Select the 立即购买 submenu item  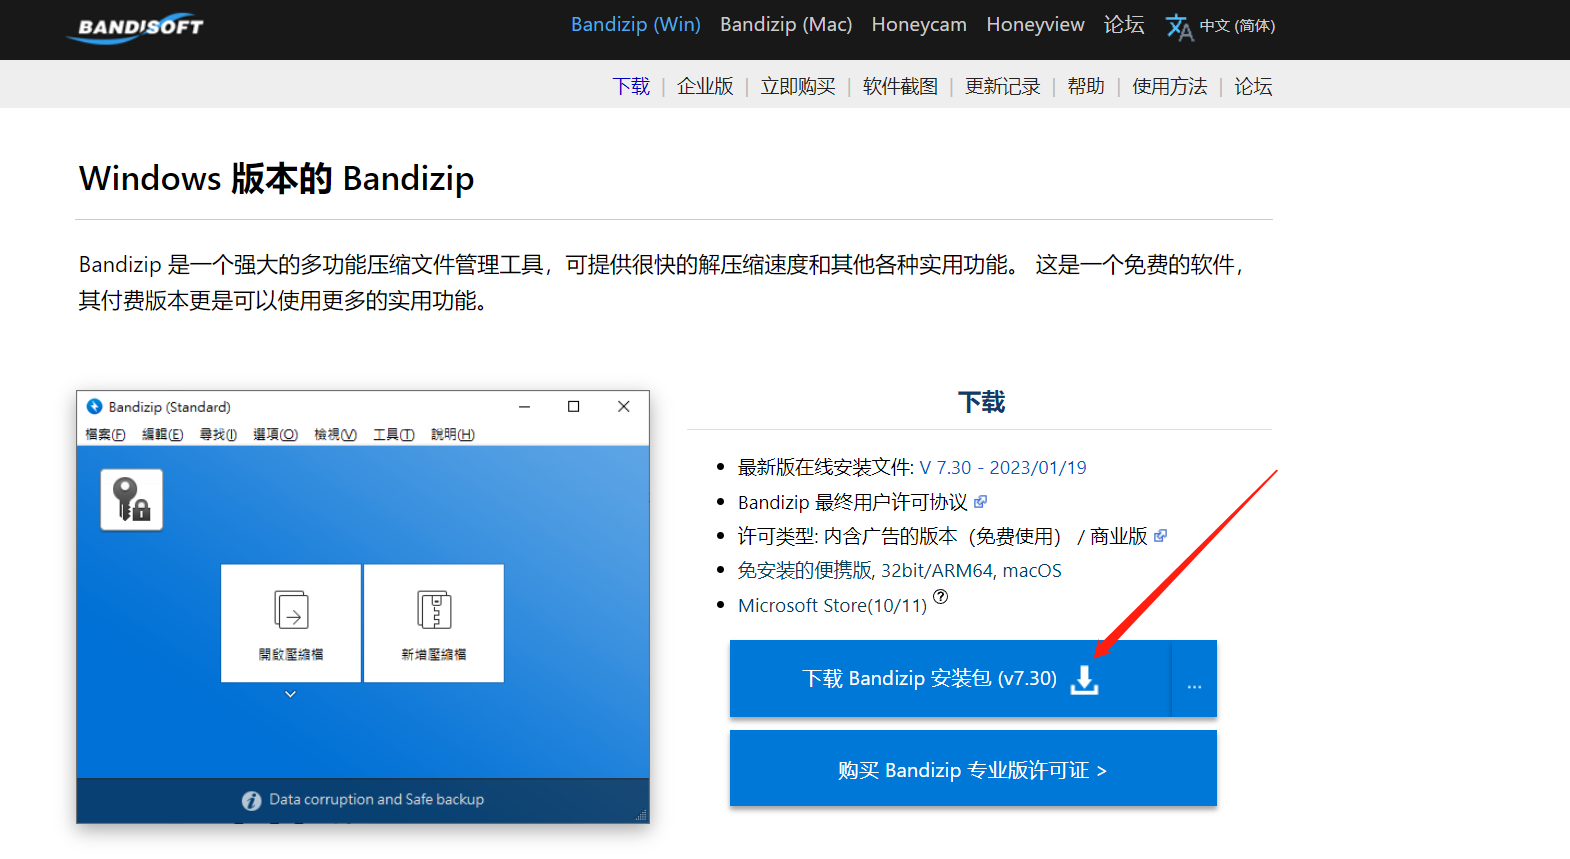click(798, 86)
